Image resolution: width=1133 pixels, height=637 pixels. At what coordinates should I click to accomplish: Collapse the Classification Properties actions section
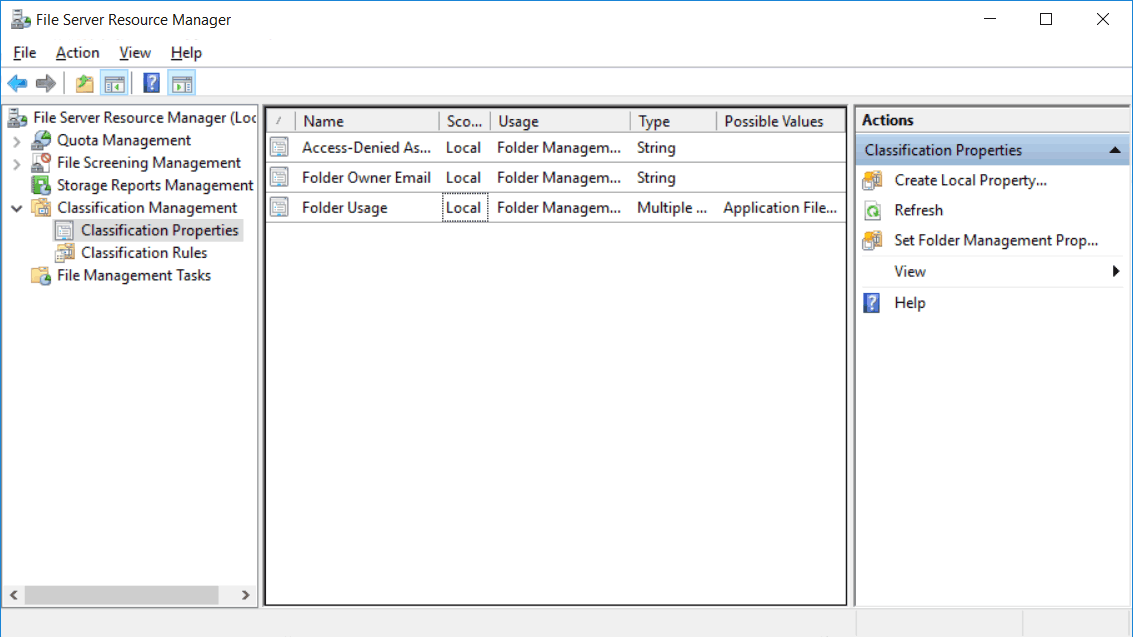coord(1115,150)
